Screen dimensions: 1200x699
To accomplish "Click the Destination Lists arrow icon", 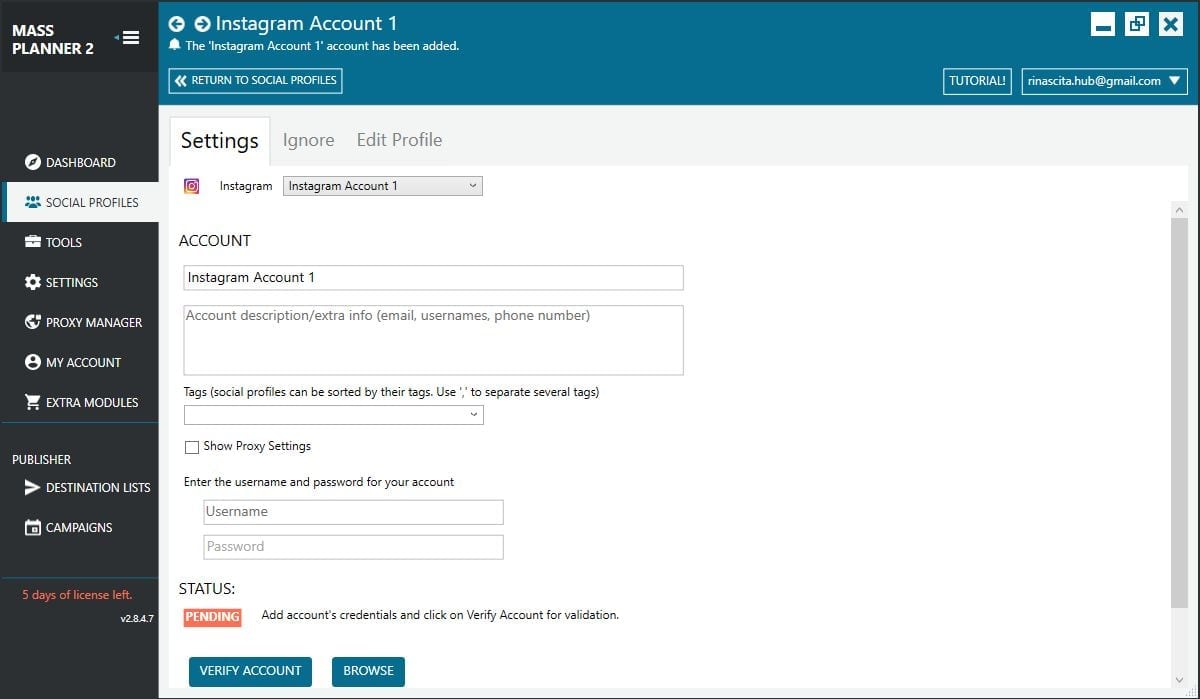I will point(33,487).
